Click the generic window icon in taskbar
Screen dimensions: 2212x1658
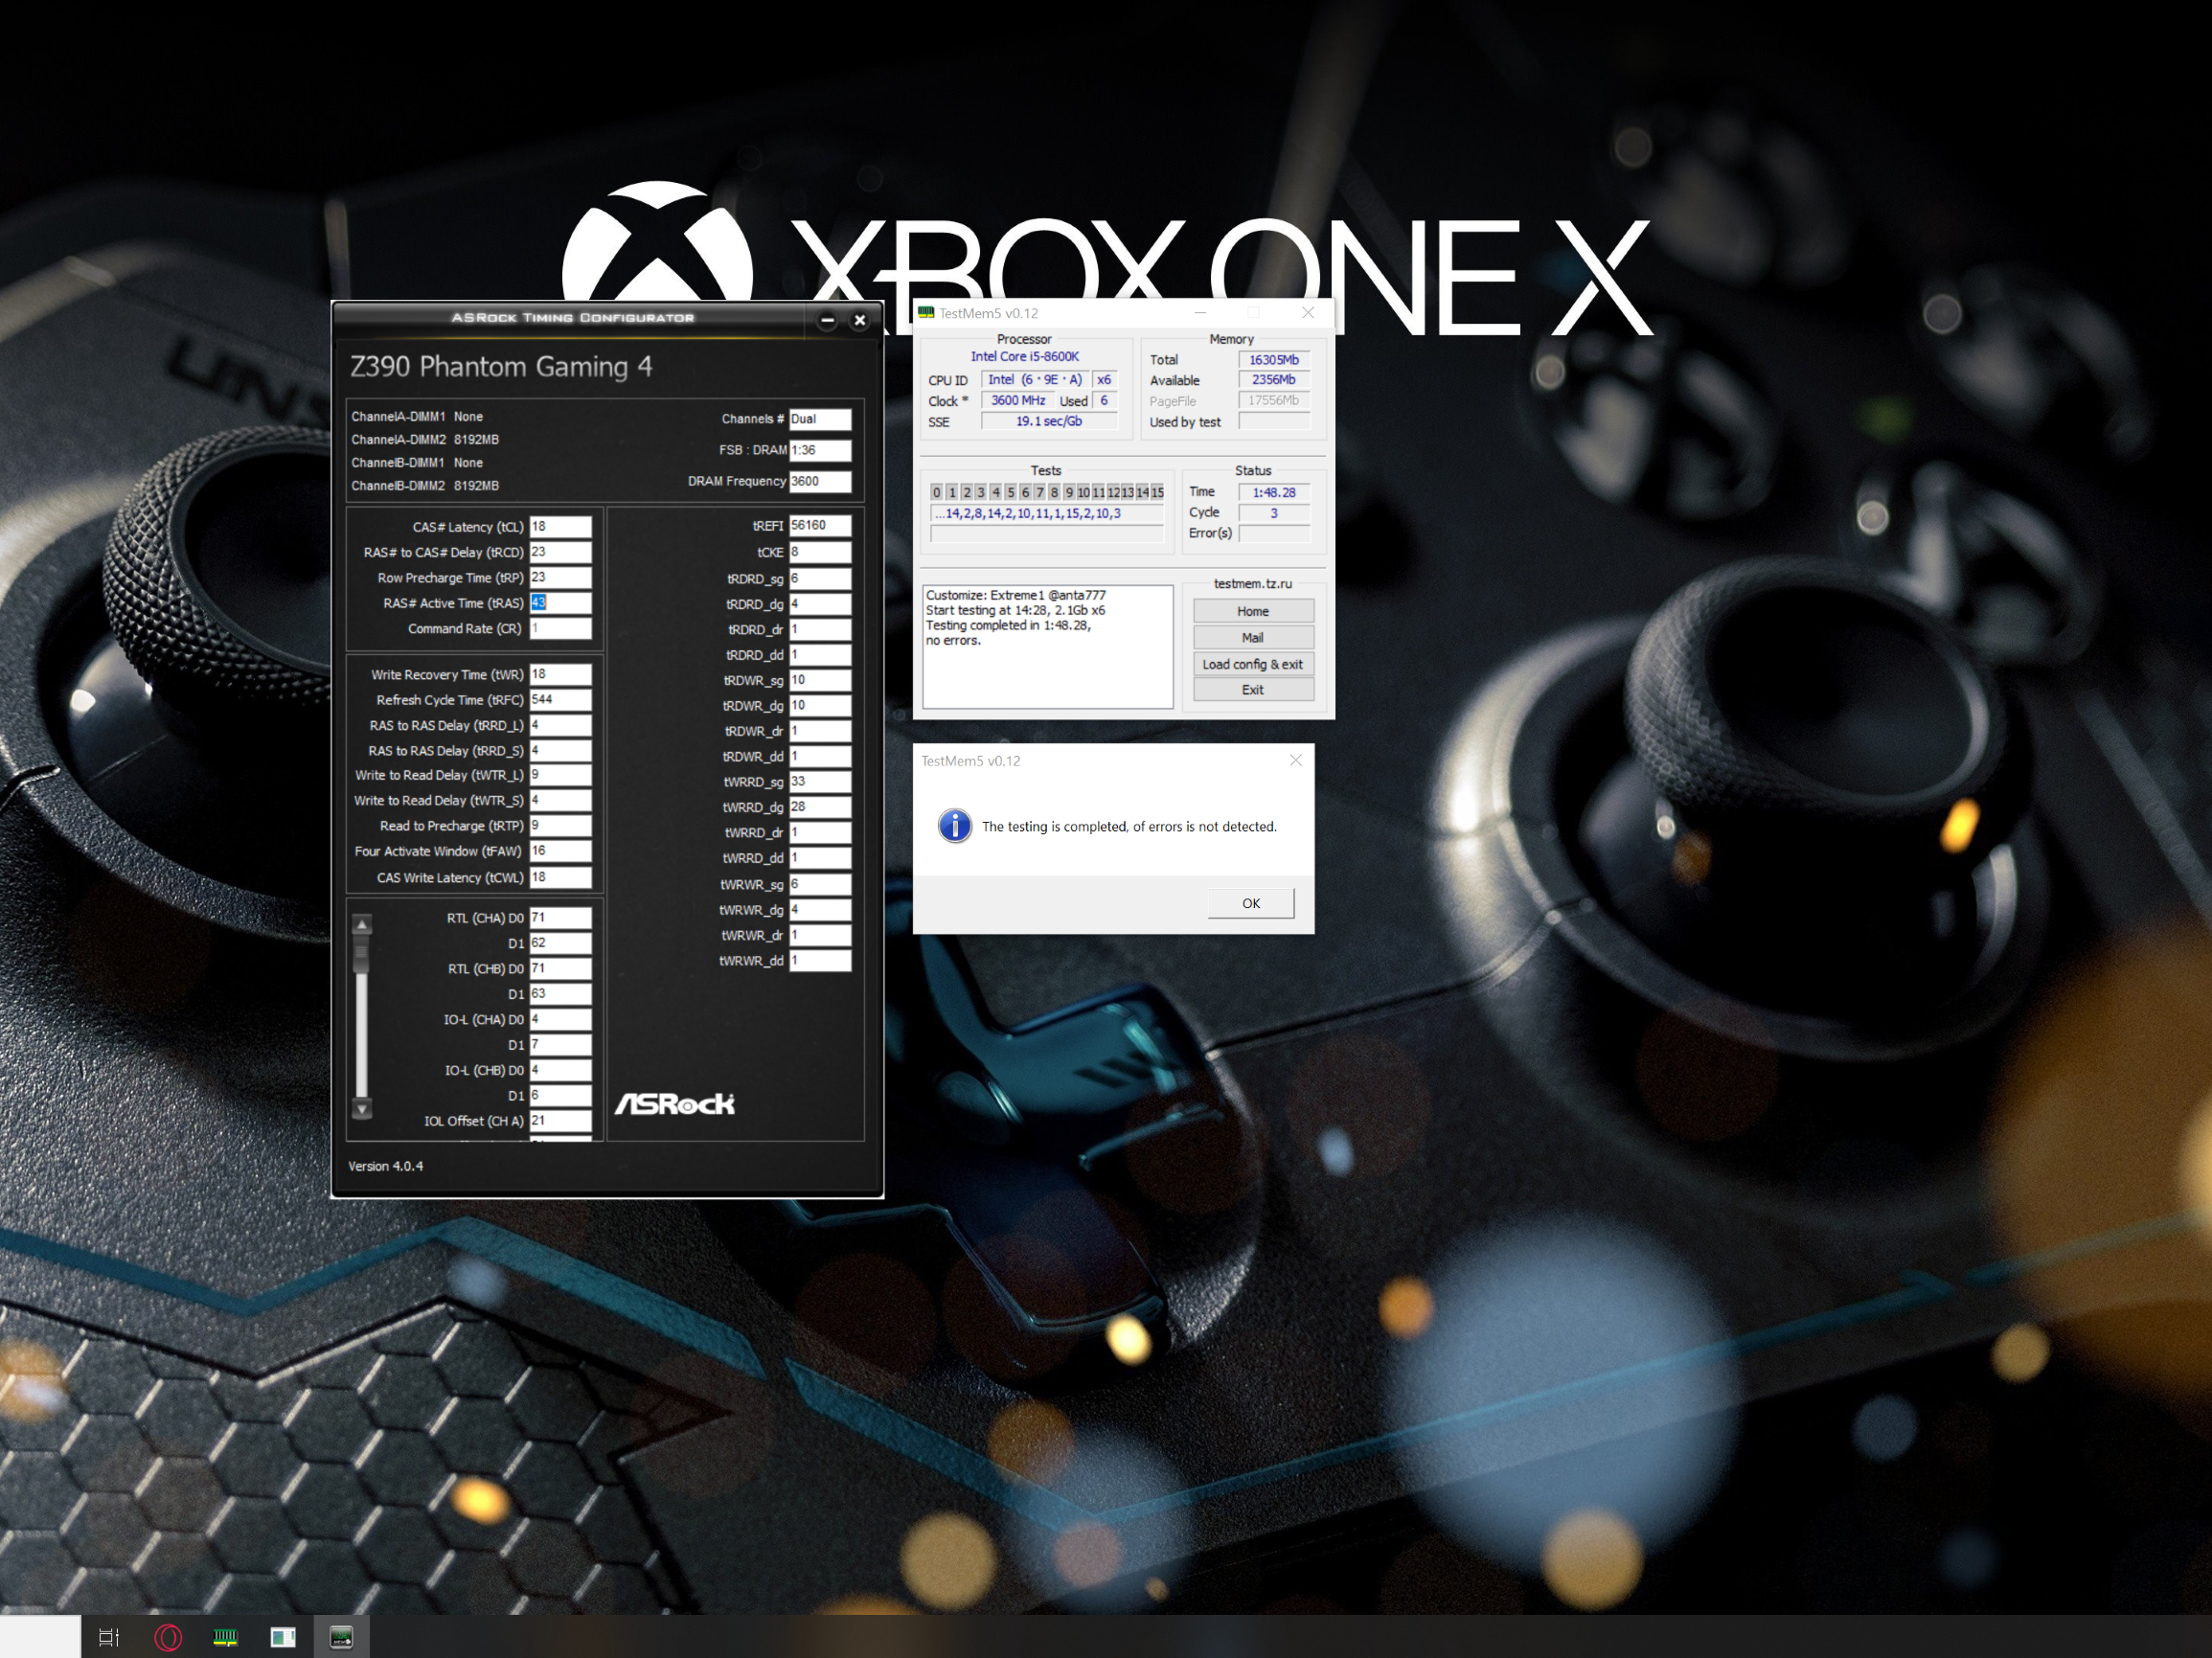click(283, 1637)
